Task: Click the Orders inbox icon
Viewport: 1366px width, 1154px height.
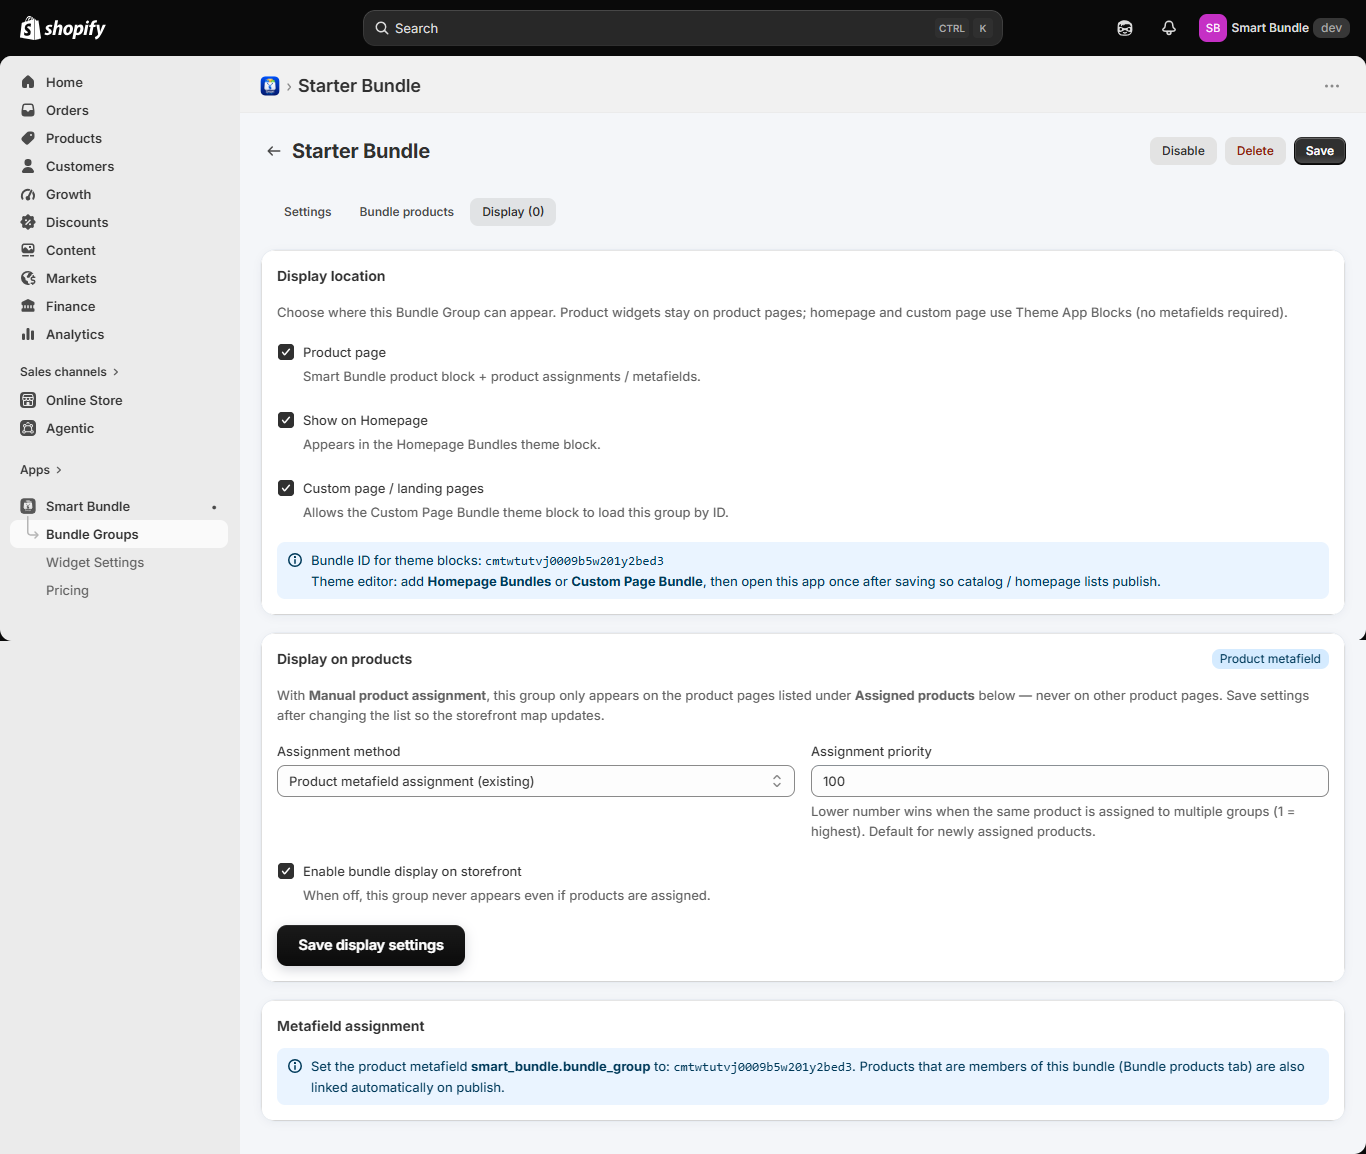Action: click(28, 110)
